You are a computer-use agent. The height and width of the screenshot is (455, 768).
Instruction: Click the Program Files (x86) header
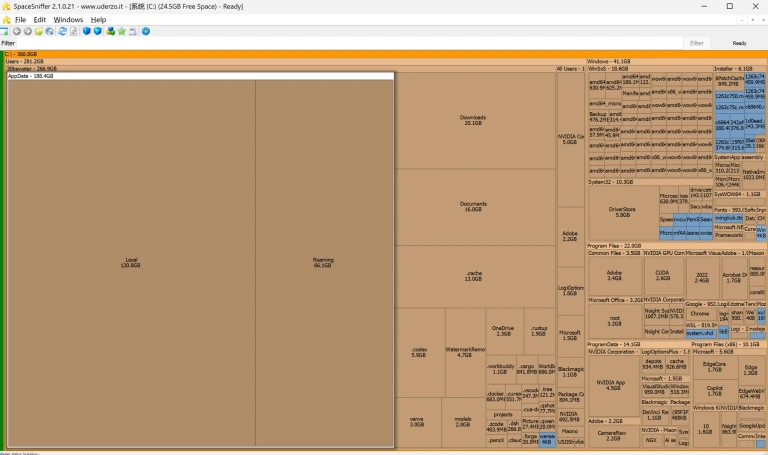729,344
